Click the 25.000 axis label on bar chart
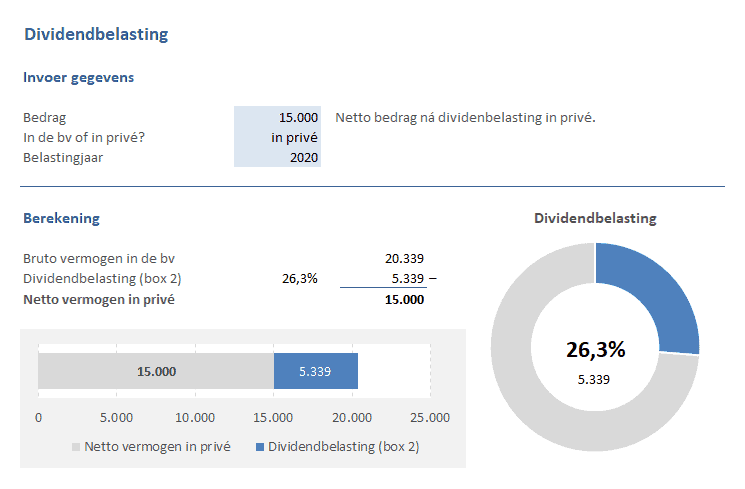This screenshot has width=745, height=489. (430, 418)
